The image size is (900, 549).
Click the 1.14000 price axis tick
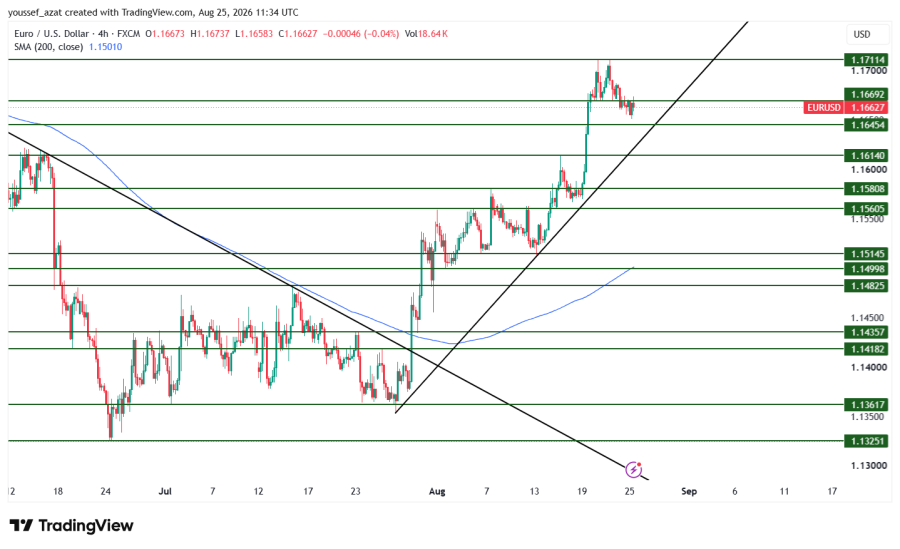coord(868,367)
